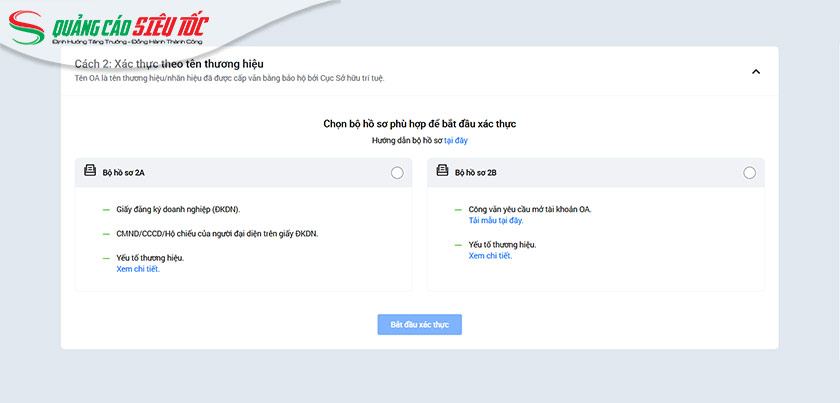Download the template via "Tải mẫu tại đây"

coord(495,220)
